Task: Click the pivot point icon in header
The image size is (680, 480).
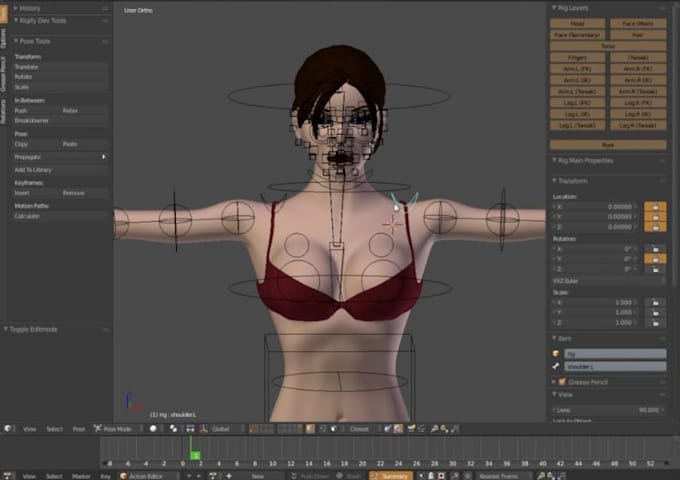Action: [174, 428]
